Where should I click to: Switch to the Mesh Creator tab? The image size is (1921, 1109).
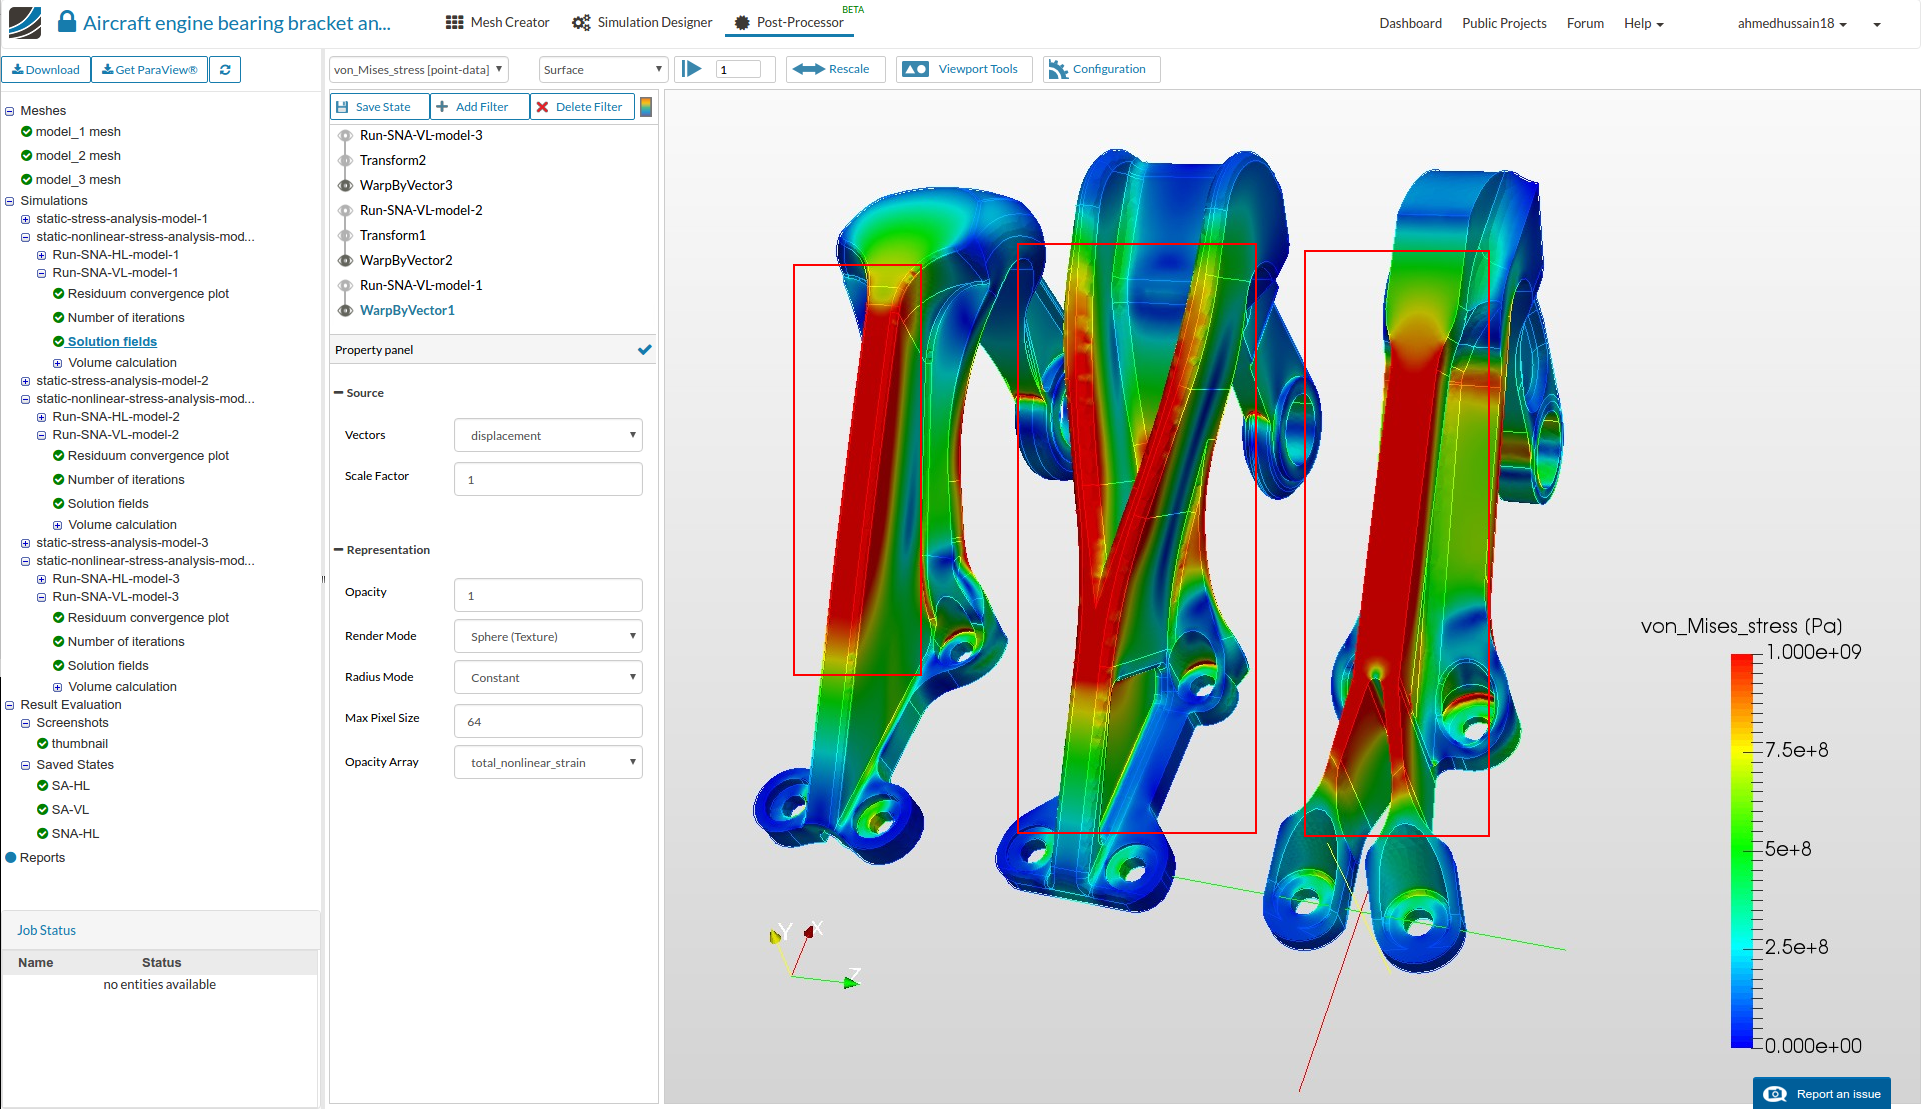click(x=497, y=23)
